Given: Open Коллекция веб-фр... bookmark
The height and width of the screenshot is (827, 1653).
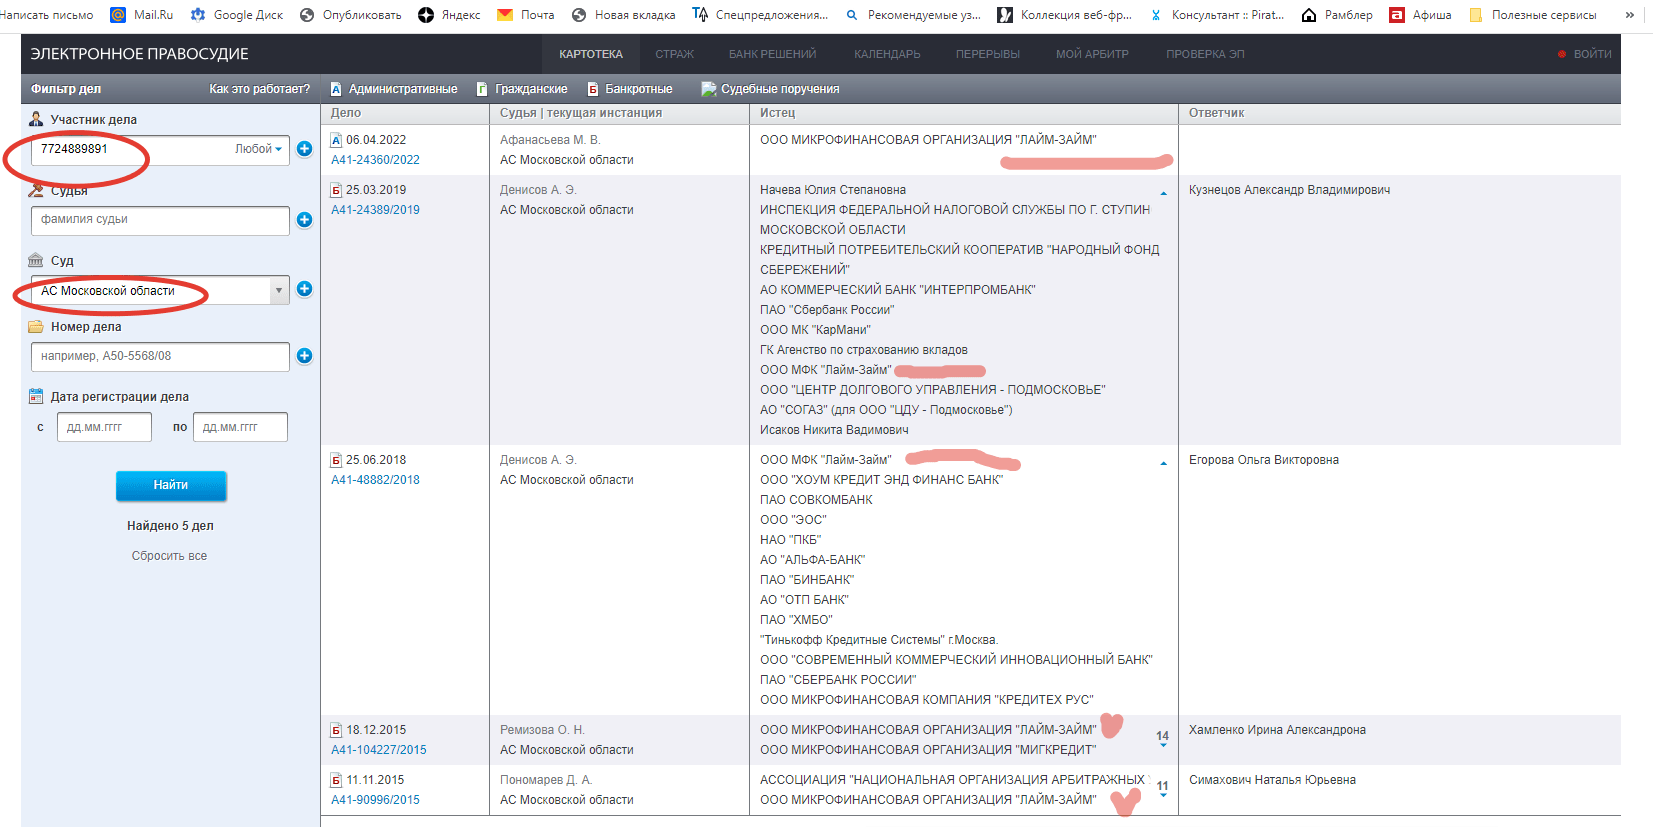Looking at the screenshot, I should coord(1065,15).
